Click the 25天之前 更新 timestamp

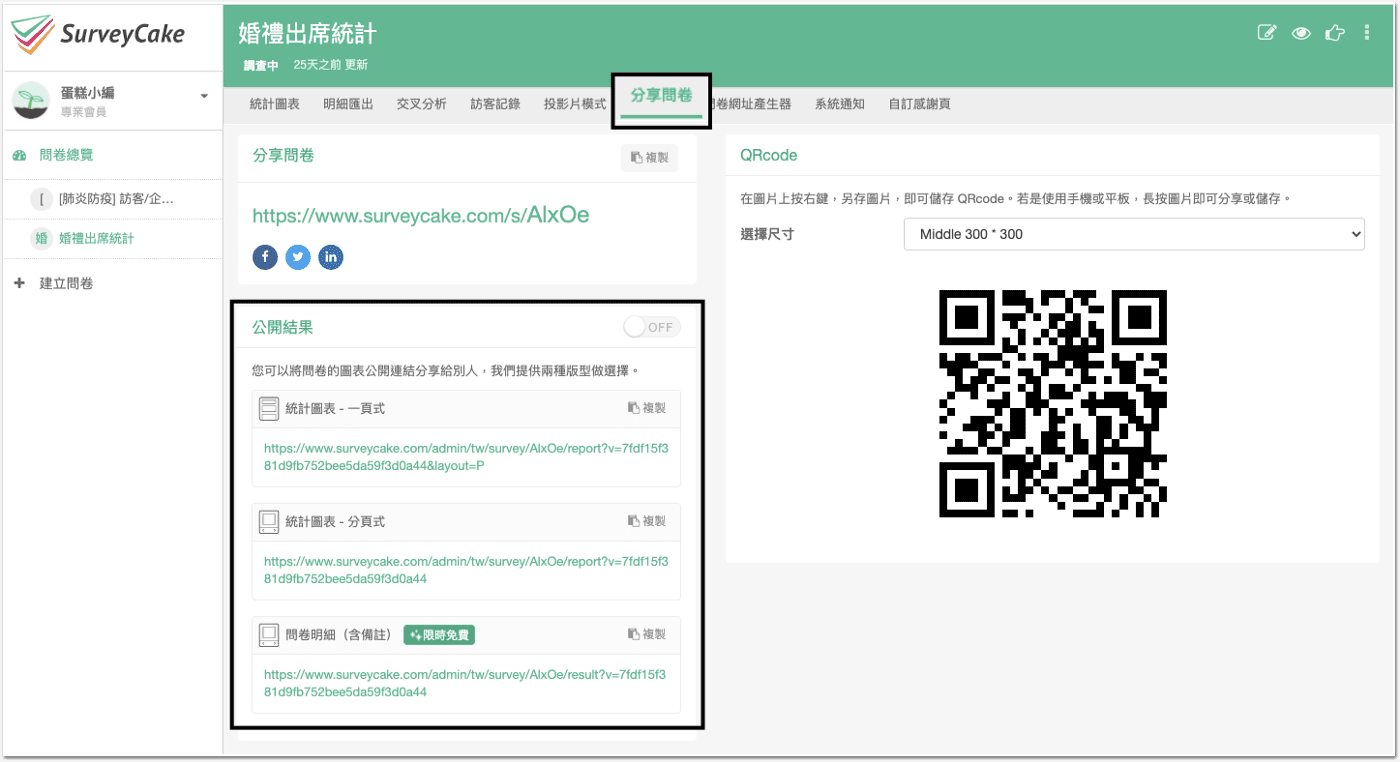coord(331,65)
